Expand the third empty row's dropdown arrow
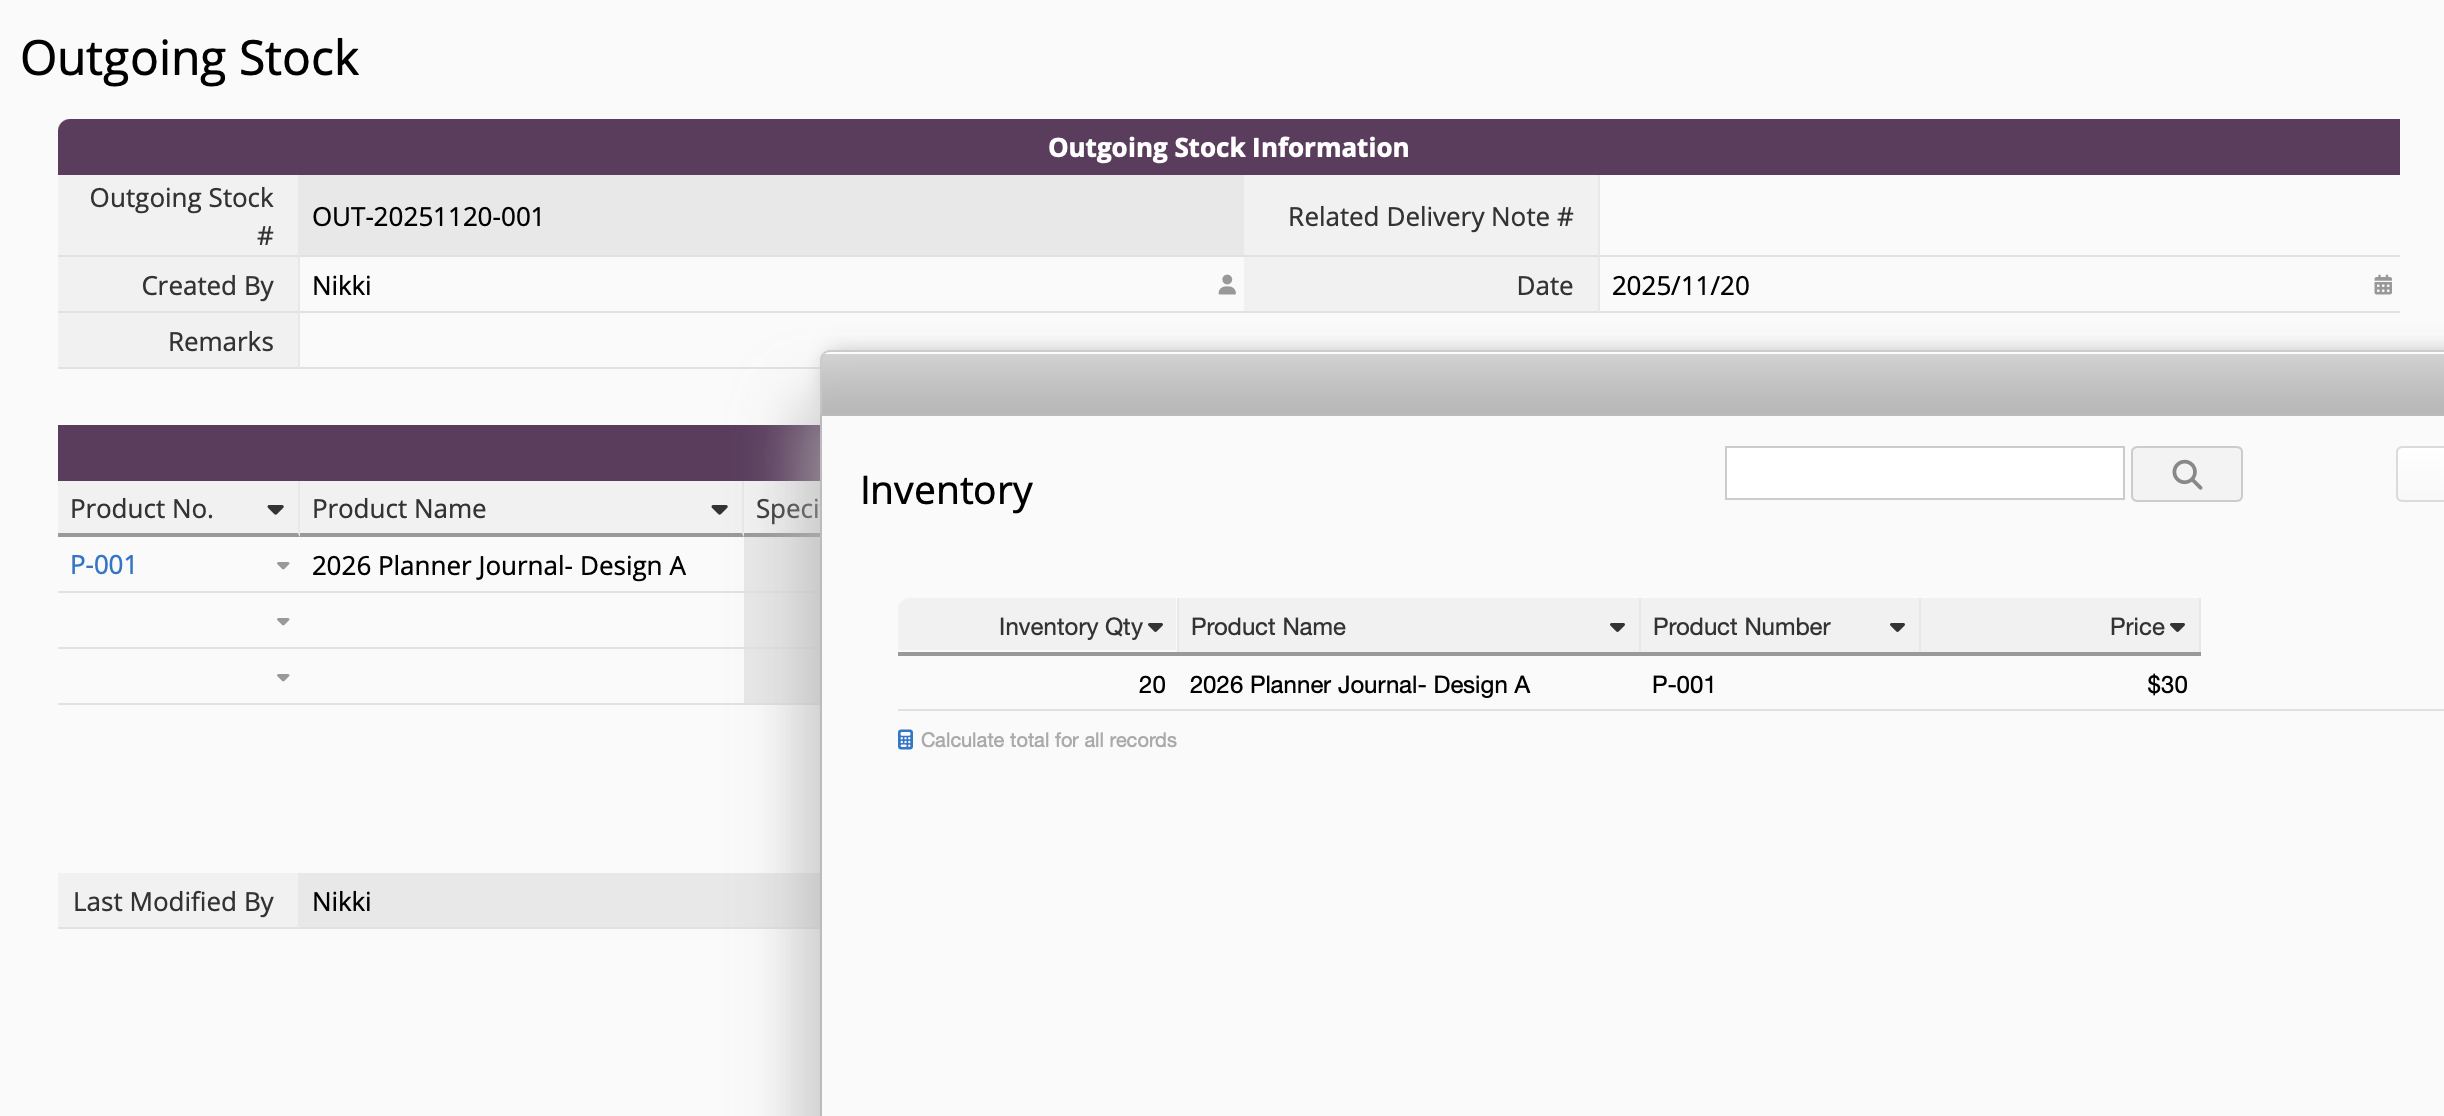This screenshot has width=2444, height=1116. tap(283, 678)
